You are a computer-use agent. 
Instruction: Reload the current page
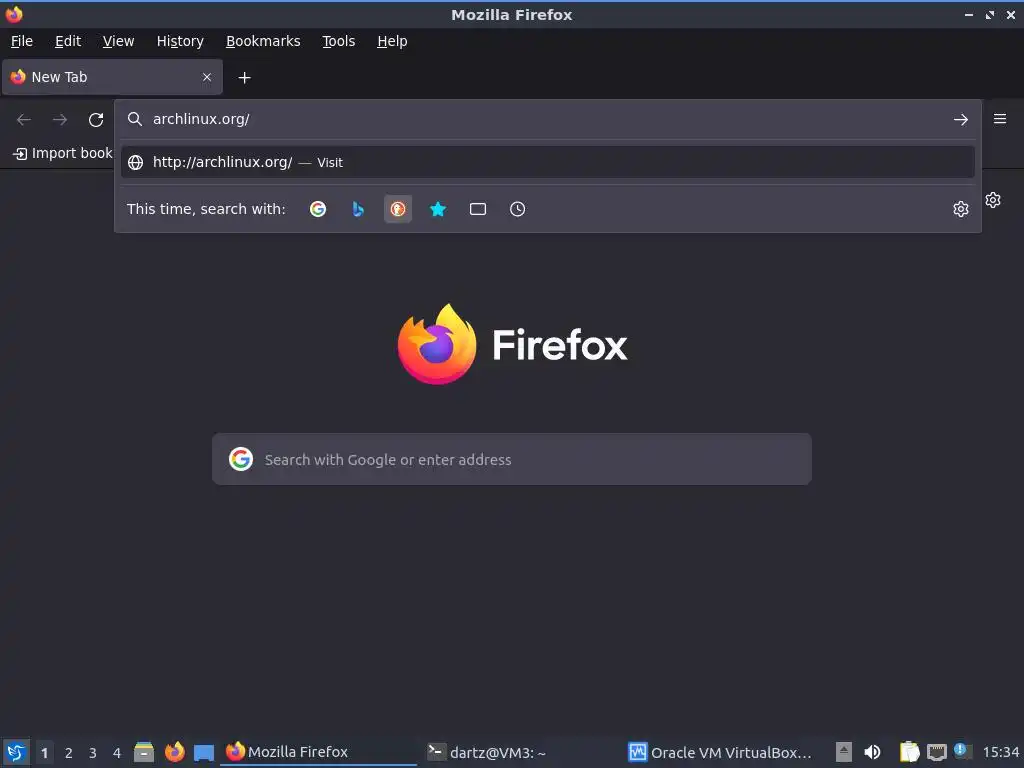(96, 120)
